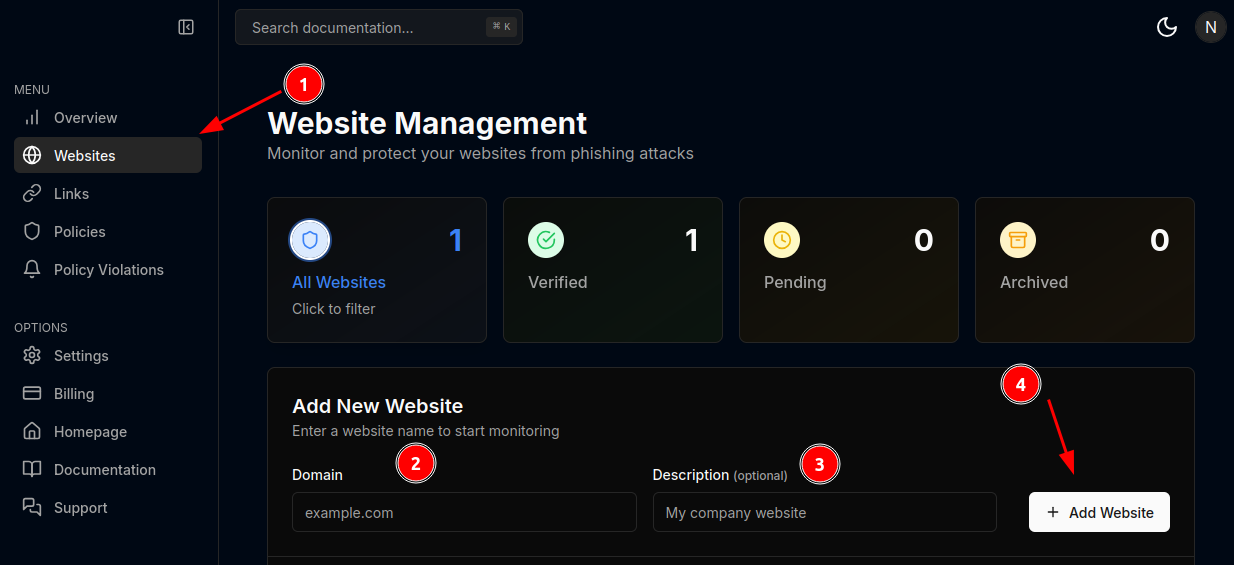This screenshot has height=565, width=1234.
Task: Click the Links chain icon
Action: pos(32,194)
